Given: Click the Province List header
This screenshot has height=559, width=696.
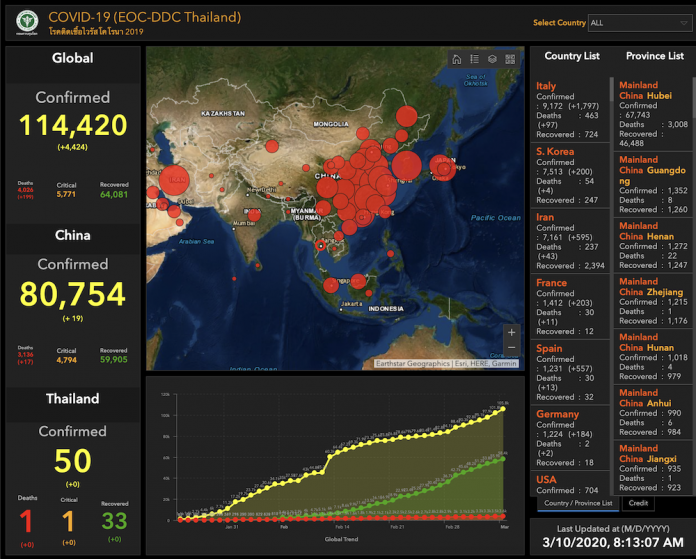Looking at the screenshot, I should 655,56.
